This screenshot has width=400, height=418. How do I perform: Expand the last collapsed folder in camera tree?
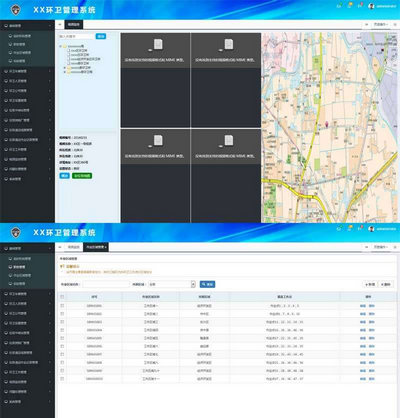coord(65,72)
